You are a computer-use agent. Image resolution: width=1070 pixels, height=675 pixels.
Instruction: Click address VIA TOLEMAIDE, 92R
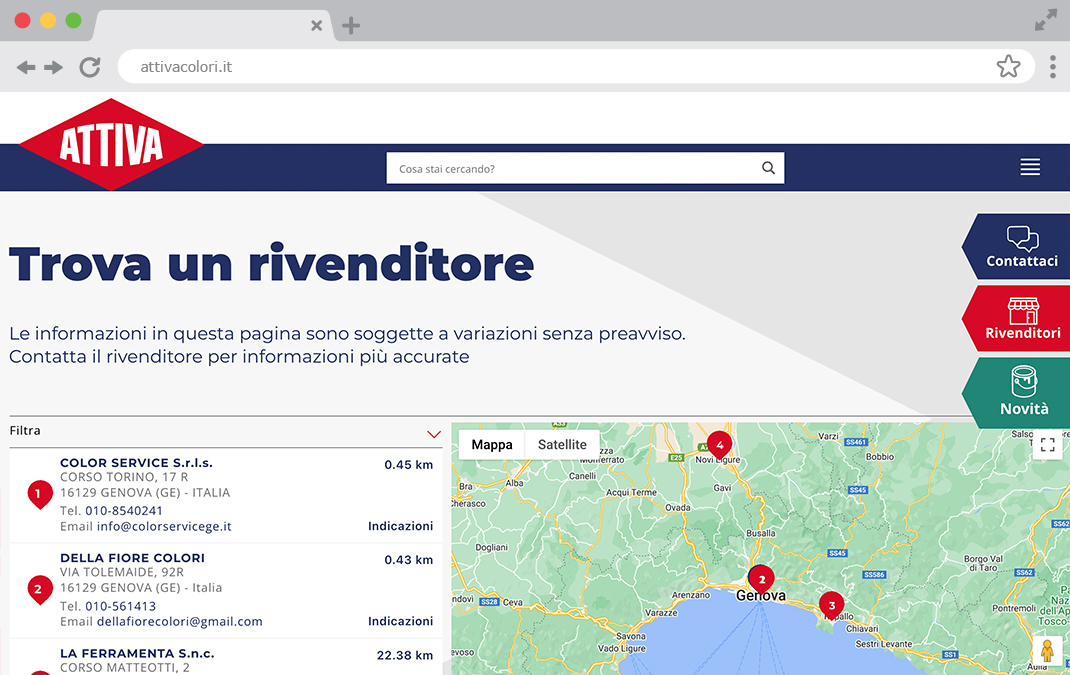(x=122, y=572)
